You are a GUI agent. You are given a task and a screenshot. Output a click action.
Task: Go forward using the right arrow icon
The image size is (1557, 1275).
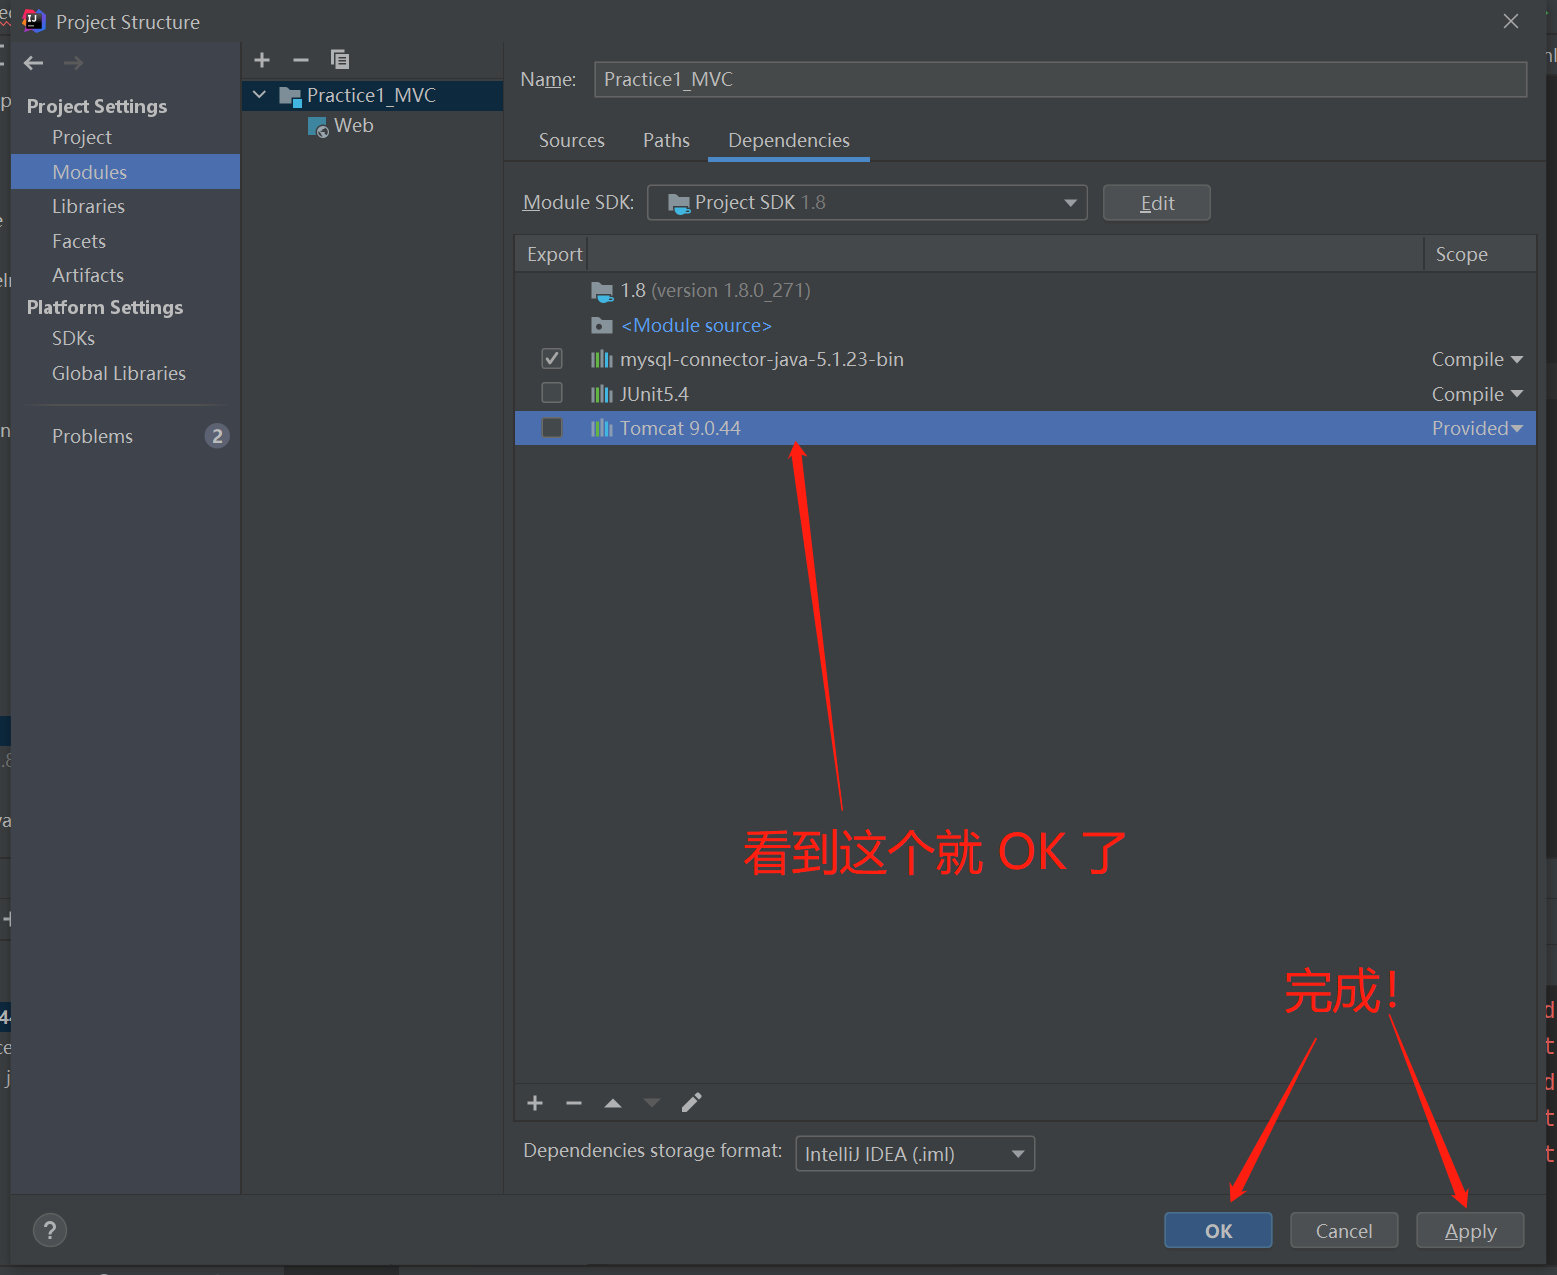point(73,63)
